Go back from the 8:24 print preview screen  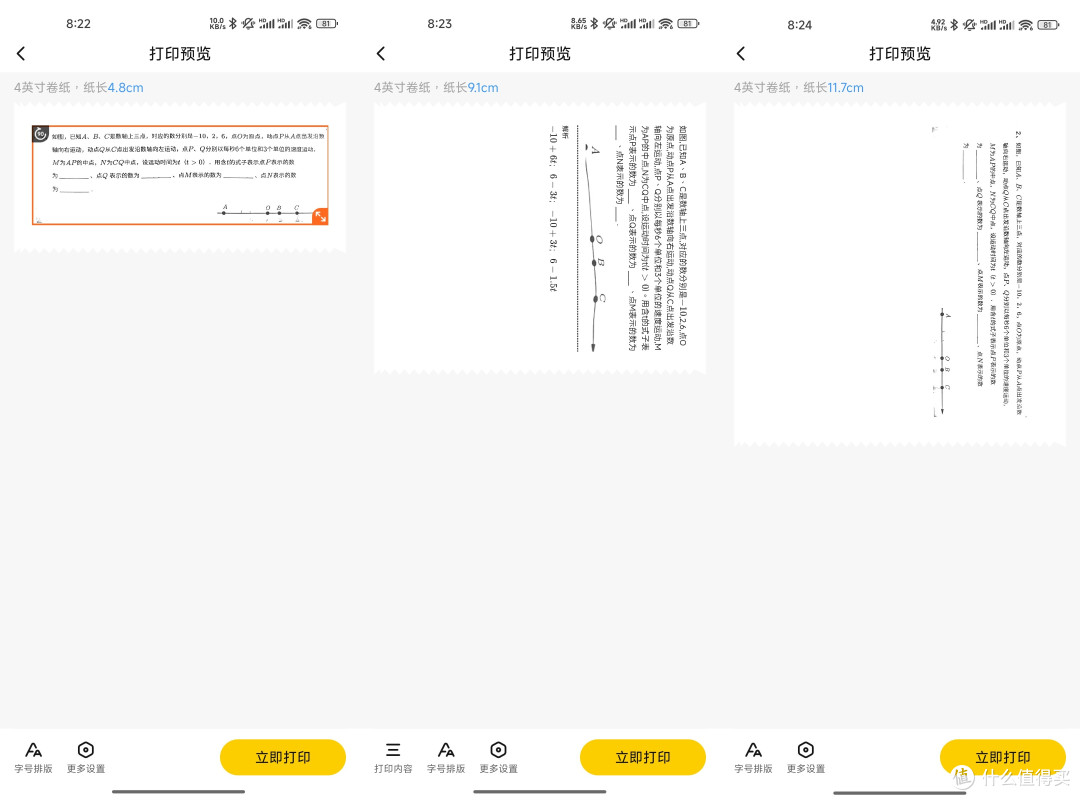[x=740, y=54]
